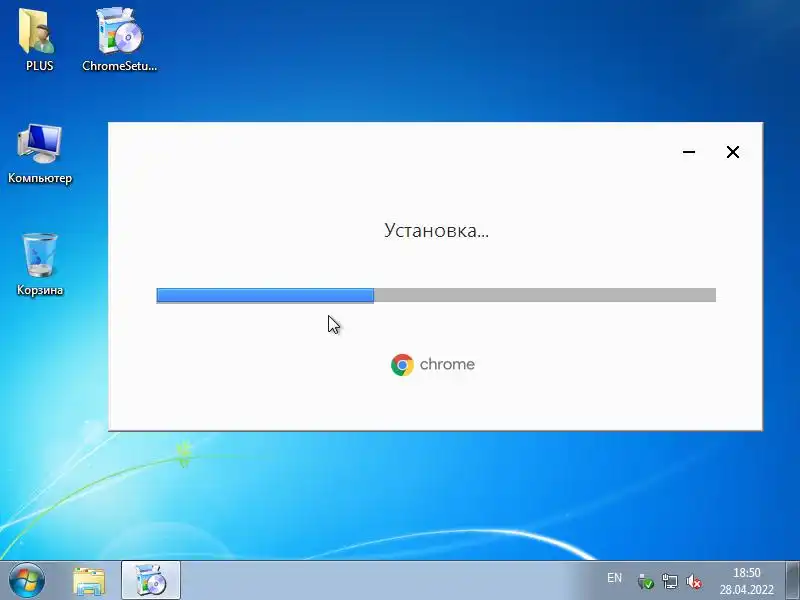Screen dimensions: 800x600
Task: Open the muted volume tray icon
Action: (x=693, y=581)
